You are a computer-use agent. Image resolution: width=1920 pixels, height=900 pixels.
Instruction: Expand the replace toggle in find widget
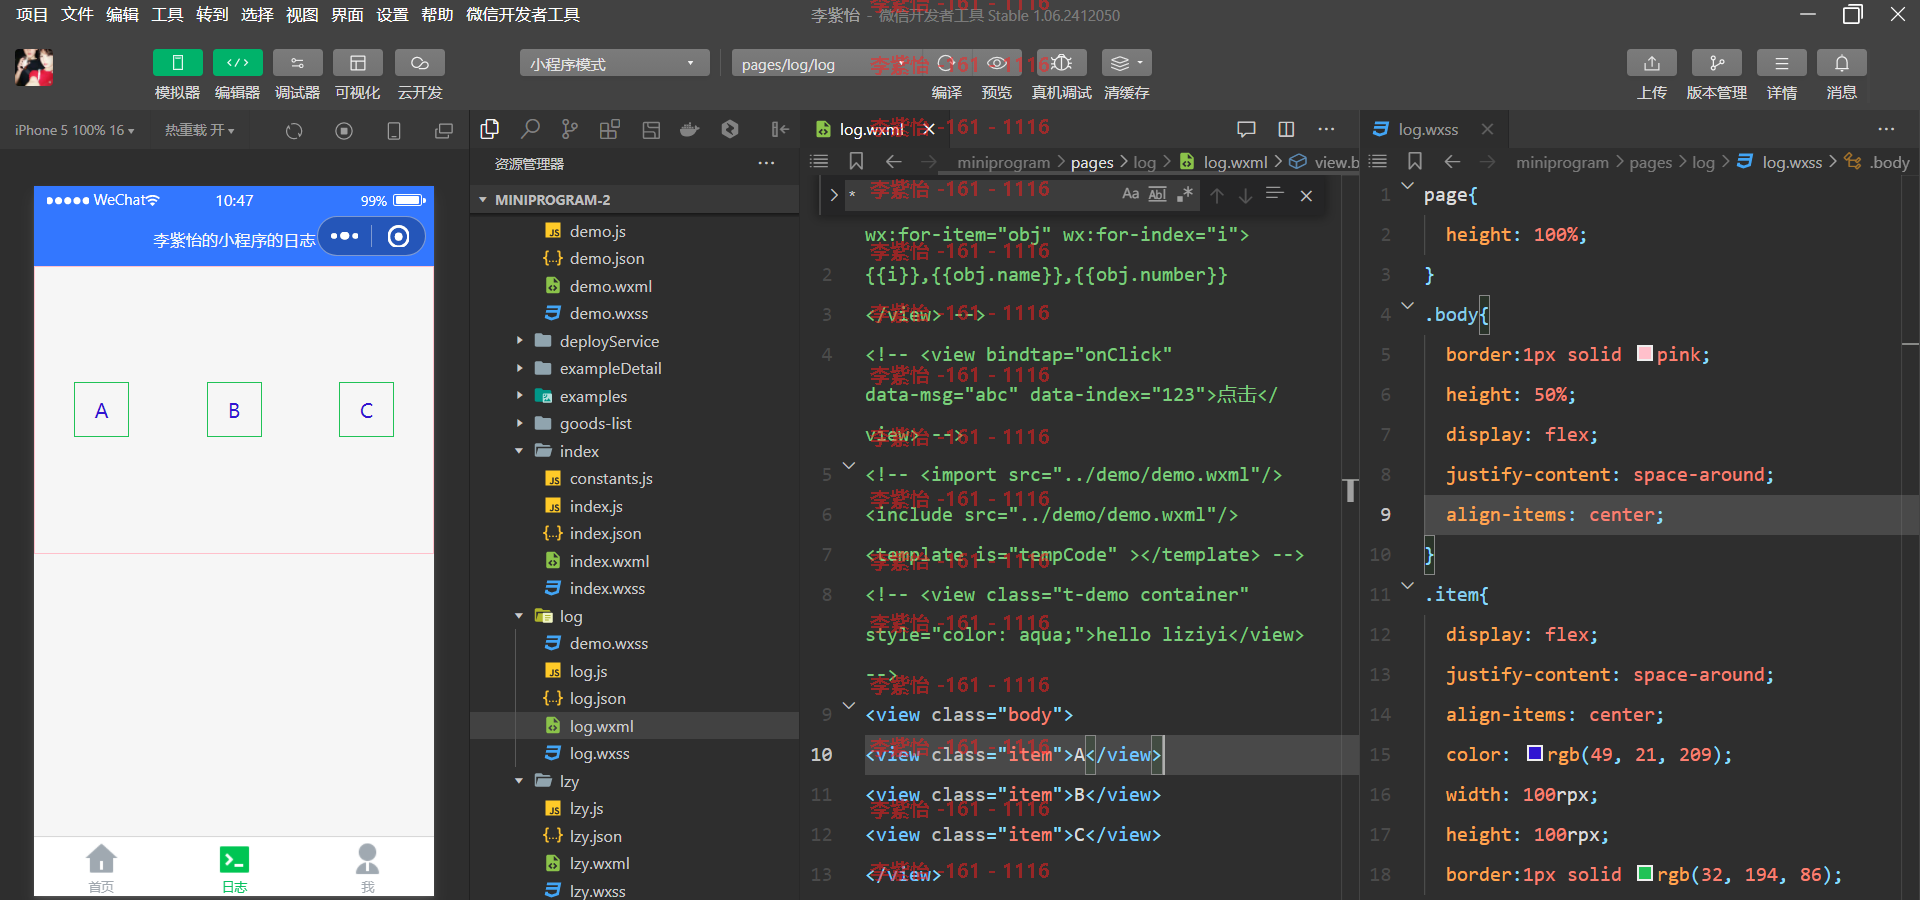click(834, 195)
